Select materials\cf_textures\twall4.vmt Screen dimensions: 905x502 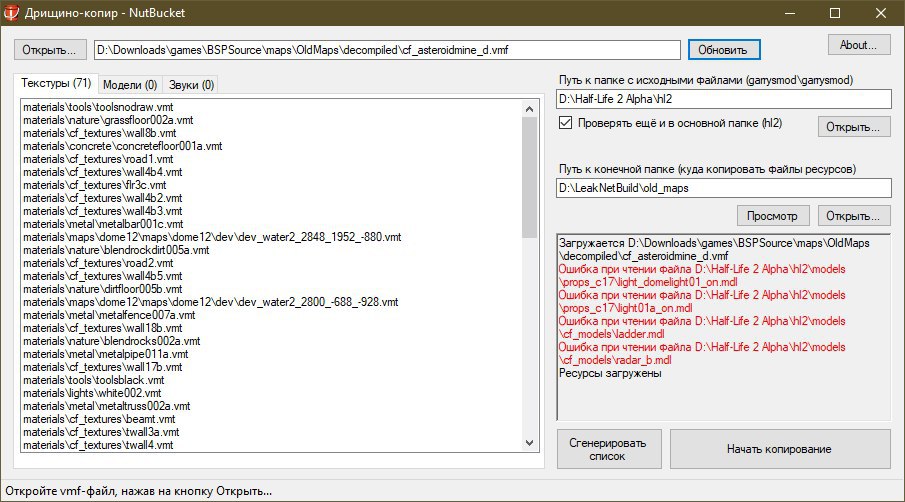(98, 445)
